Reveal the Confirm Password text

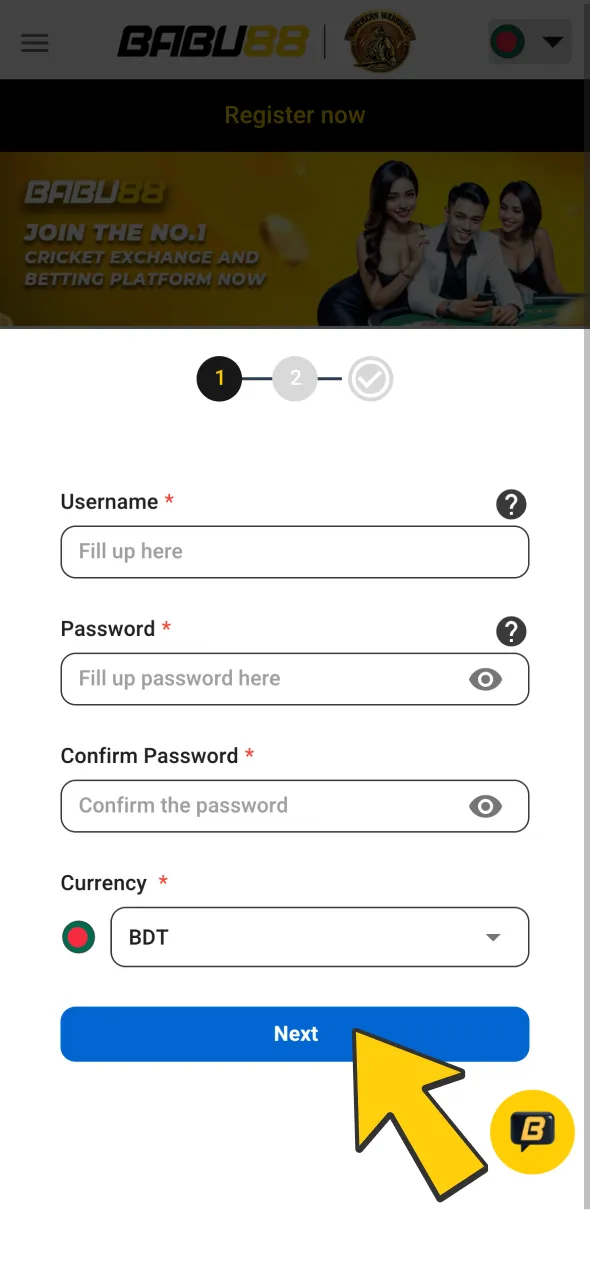[x=486, y=806]
